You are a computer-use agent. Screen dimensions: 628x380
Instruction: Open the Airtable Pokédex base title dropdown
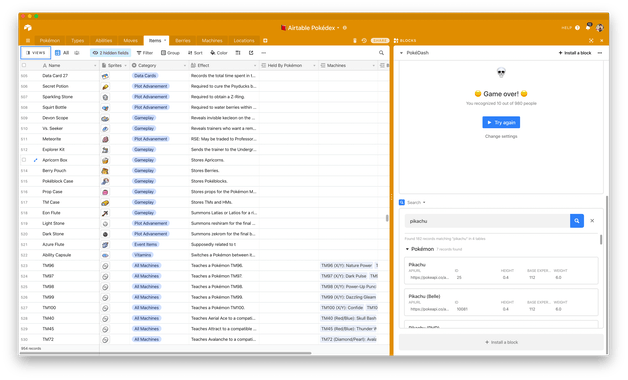(338, 28)
